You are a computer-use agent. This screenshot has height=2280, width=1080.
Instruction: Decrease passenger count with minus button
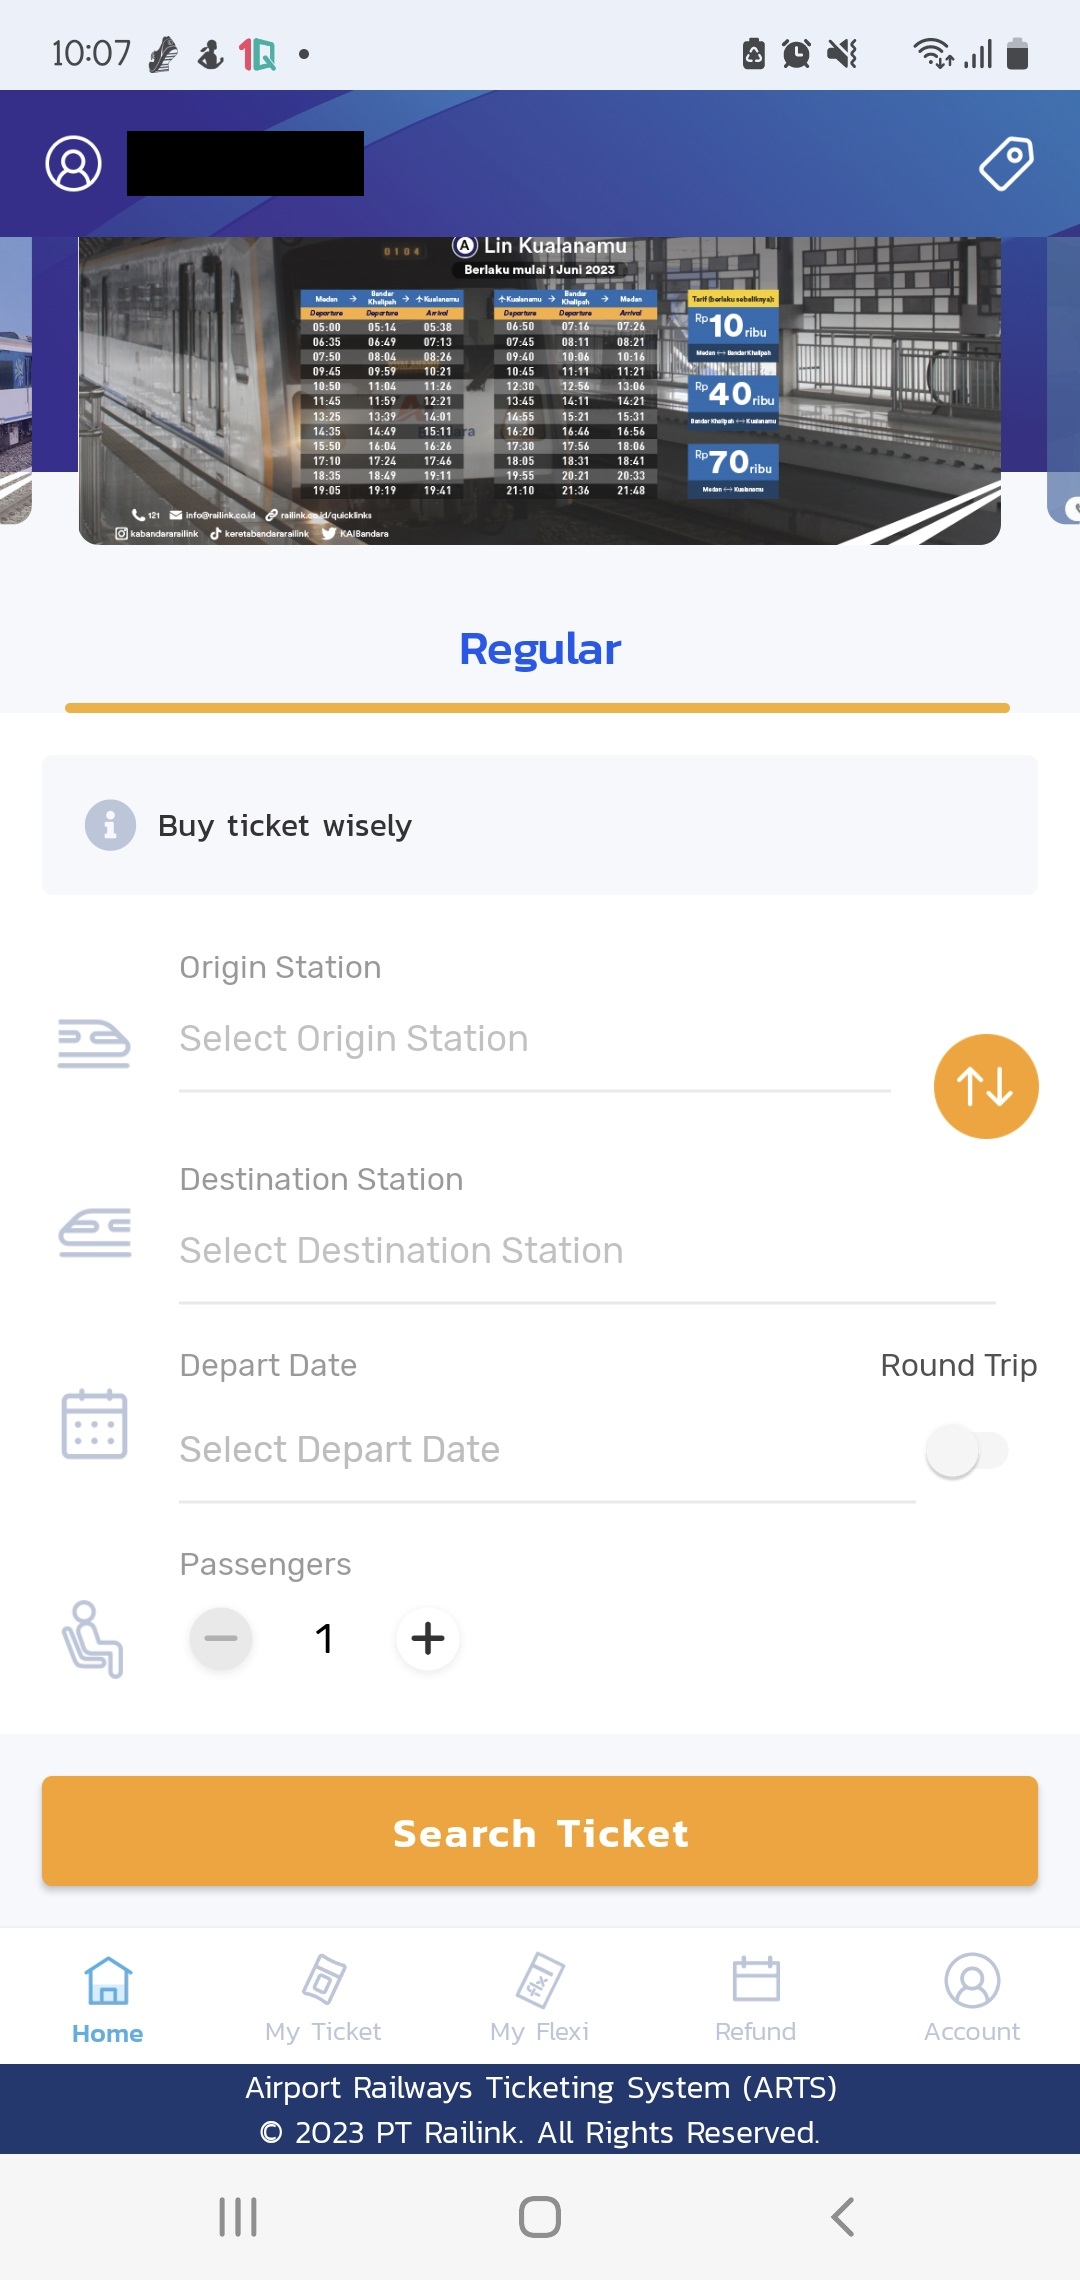tap(221, 1638)
